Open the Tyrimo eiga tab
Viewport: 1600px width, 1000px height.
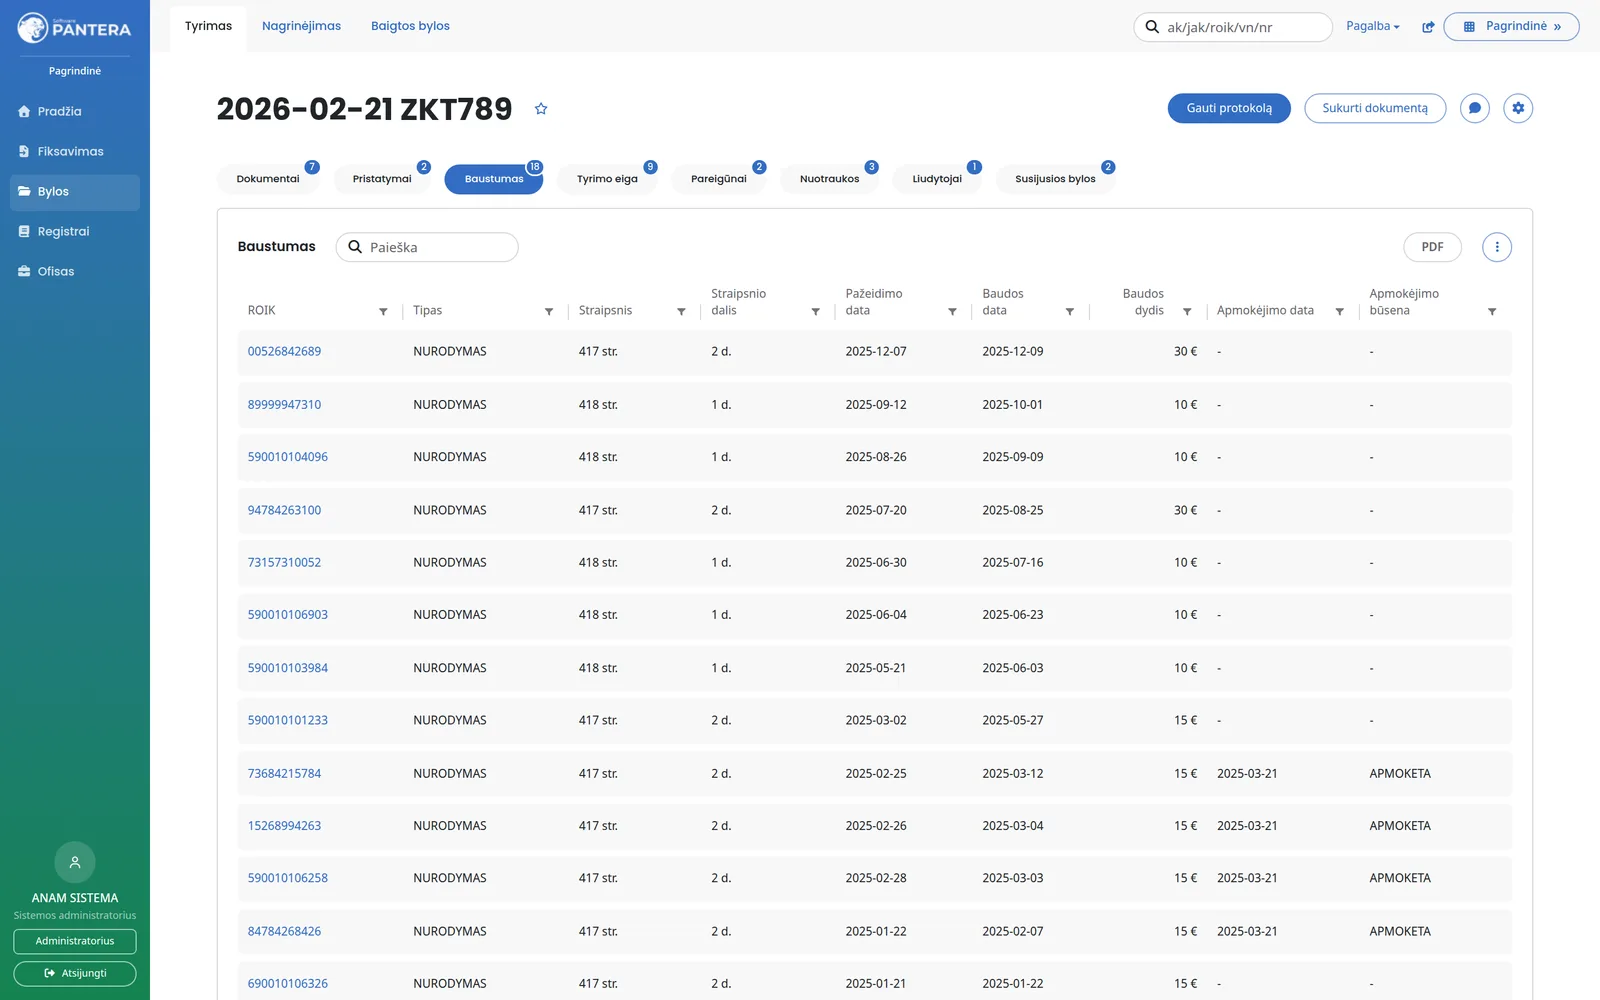point(607,179)
